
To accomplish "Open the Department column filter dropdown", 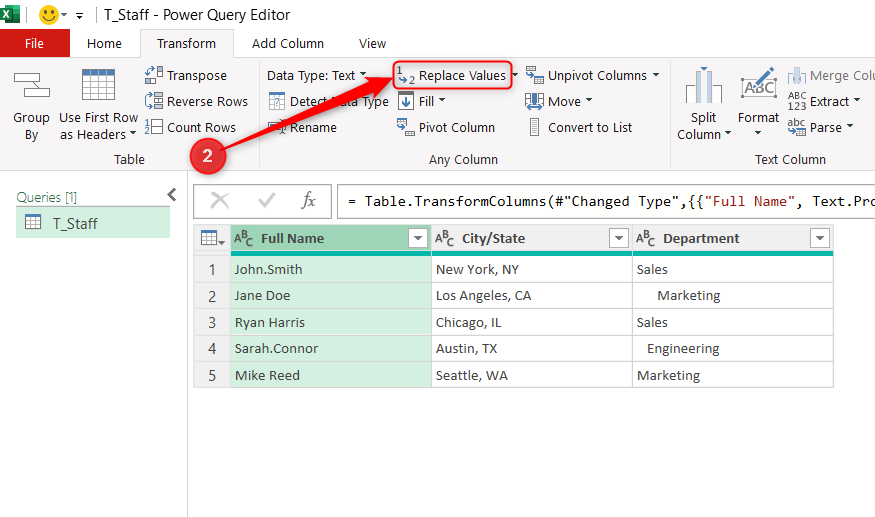I will click(820, 238).
